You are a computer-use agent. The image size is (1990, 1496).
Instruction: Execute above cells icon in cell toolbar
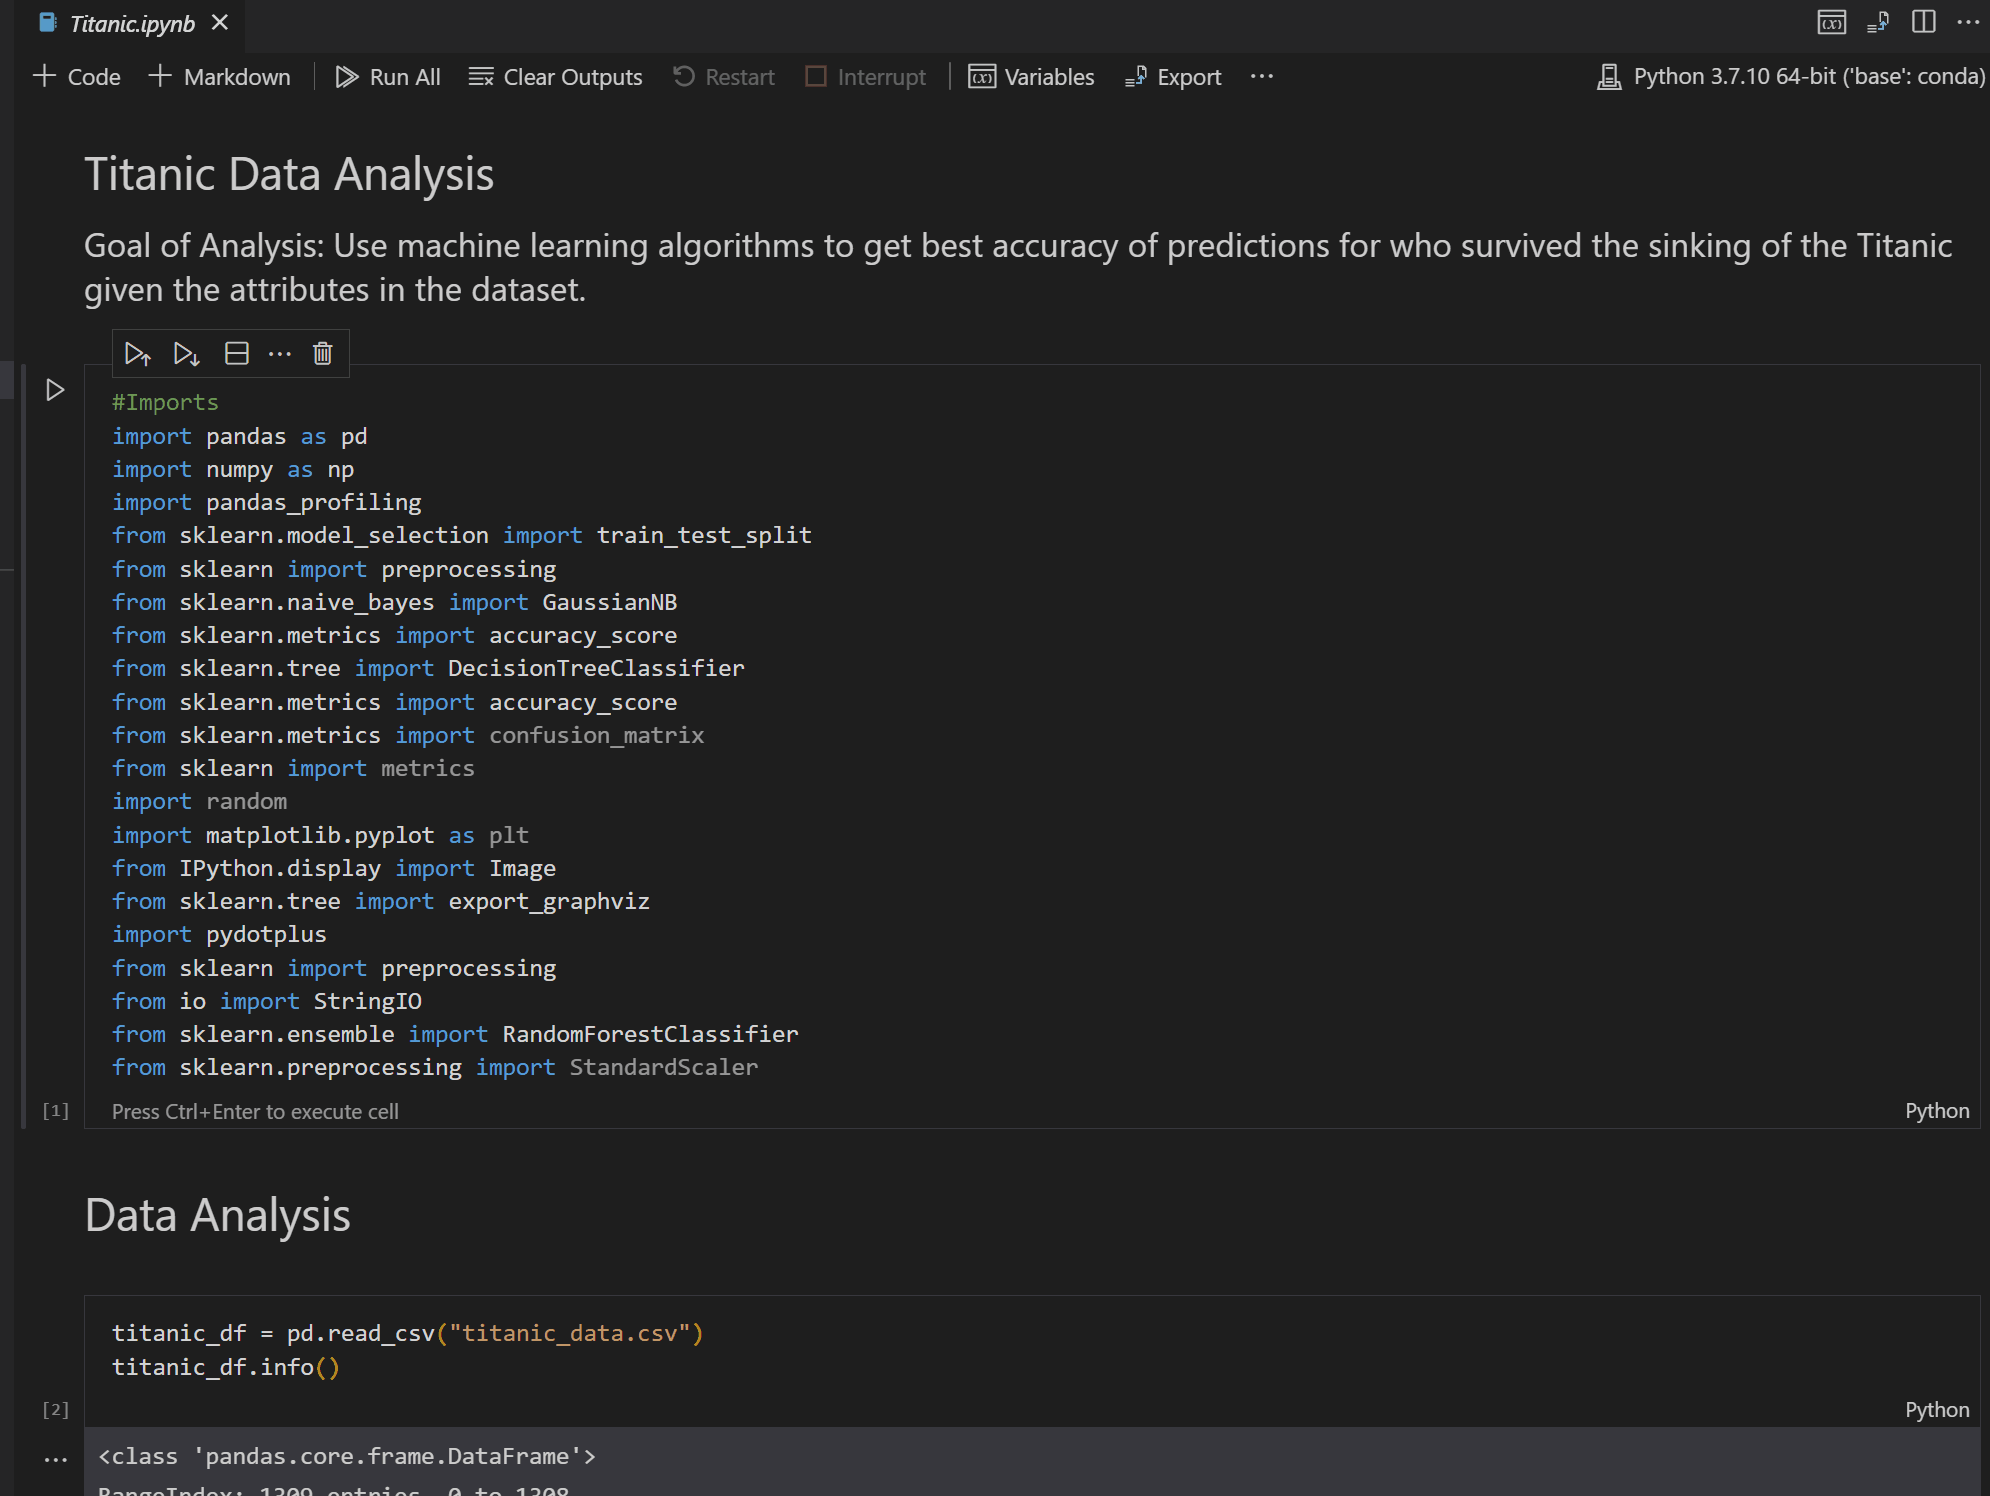(x=137, y=354)
